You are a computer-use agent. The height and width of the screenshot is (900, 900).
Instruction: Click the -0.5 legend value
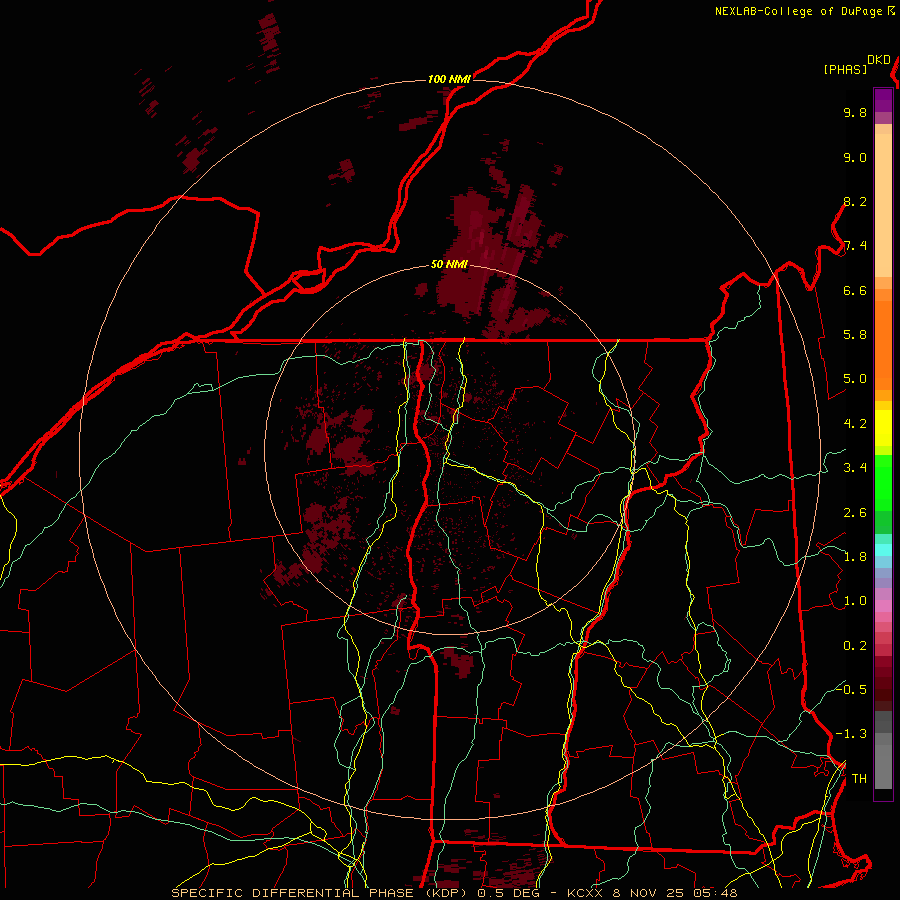pyautogui.click(x=852, y=690)
